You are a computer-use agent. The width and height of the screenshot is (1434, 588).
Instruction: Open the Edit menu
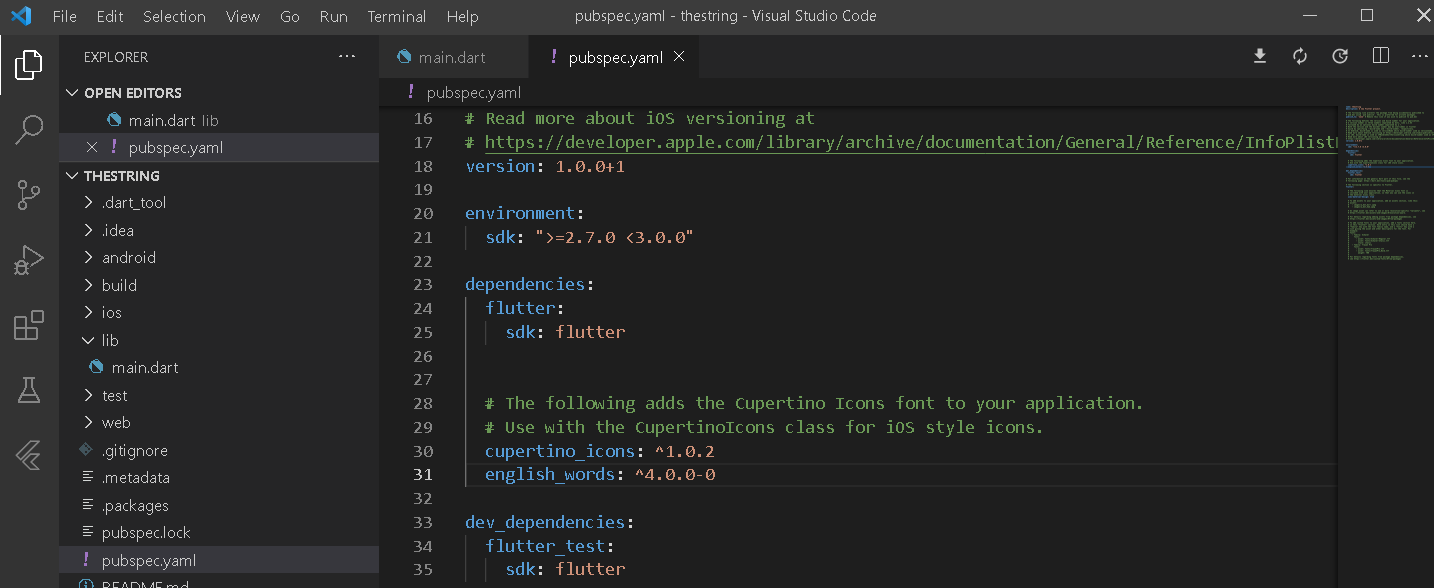tap(110, 17)
